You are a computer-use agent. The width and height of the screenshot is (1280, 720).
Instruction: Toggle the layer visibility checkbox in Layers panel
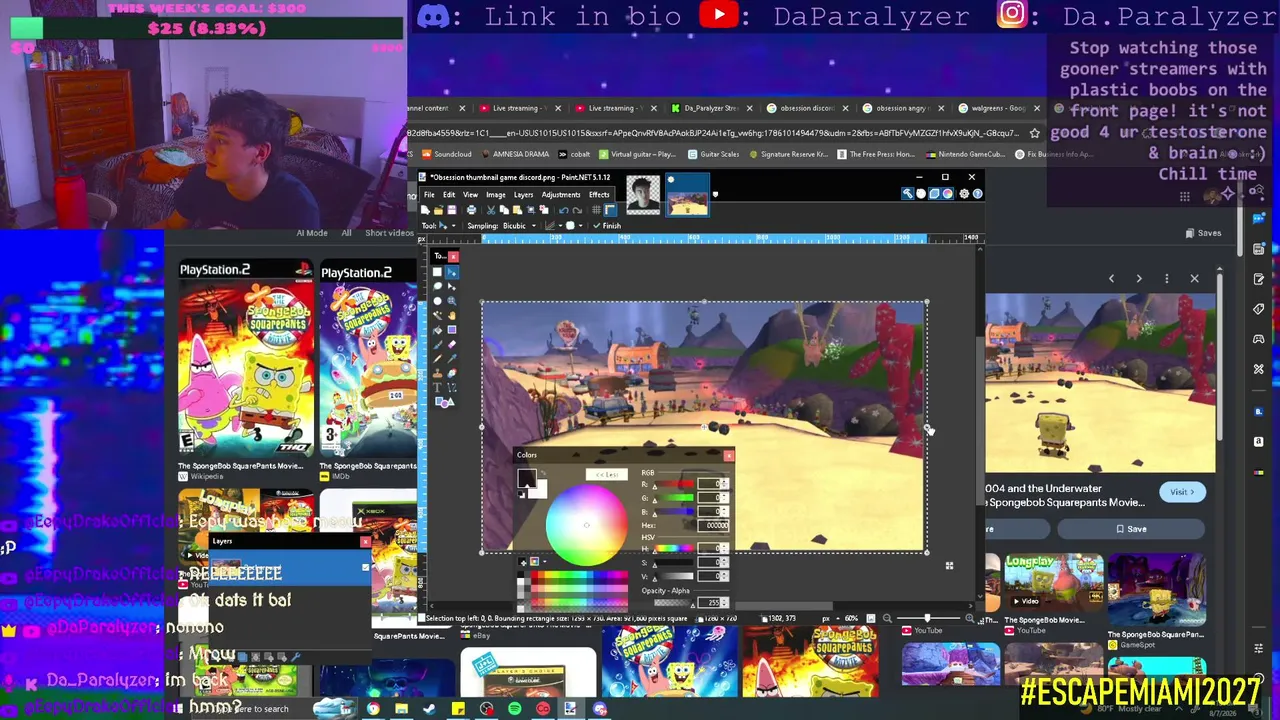coord(365,568)
